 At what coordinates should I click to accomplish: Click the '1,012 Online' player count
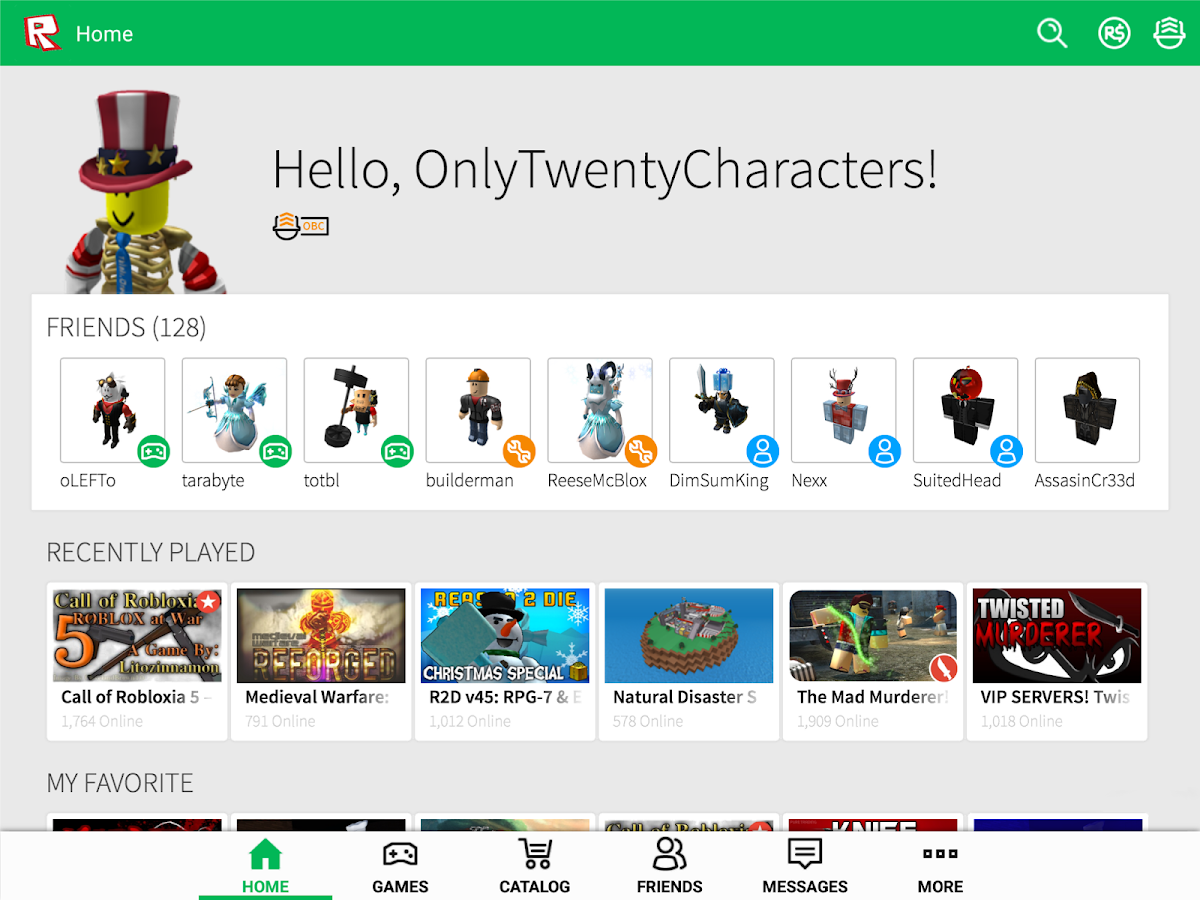[x=470, y=721]
